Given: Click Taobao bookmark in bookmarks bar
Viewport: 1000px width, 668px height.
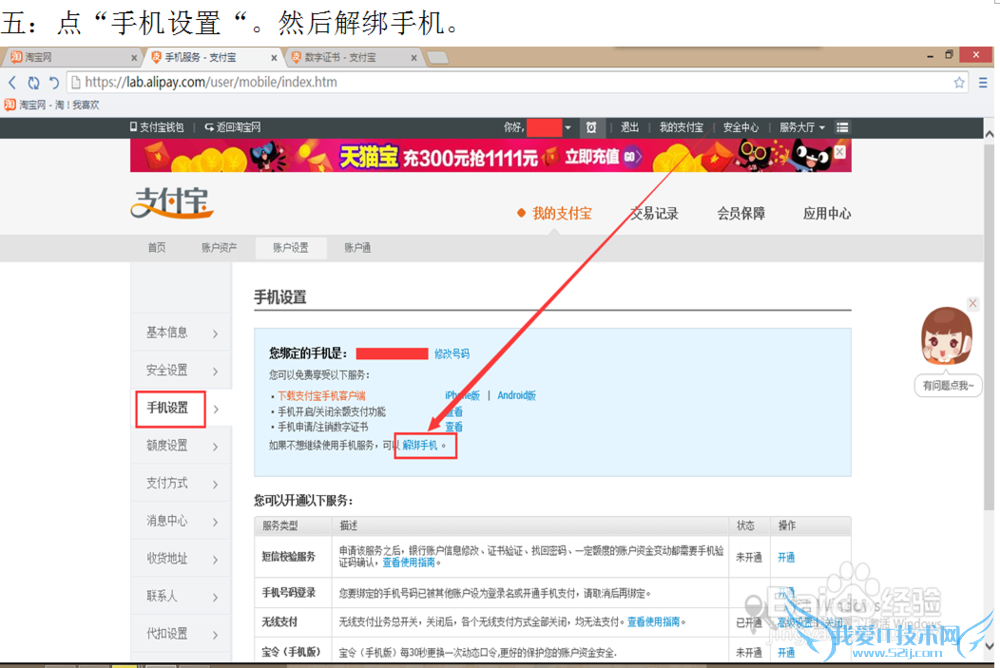Looking at the screenshot, I should pos(52,105).
